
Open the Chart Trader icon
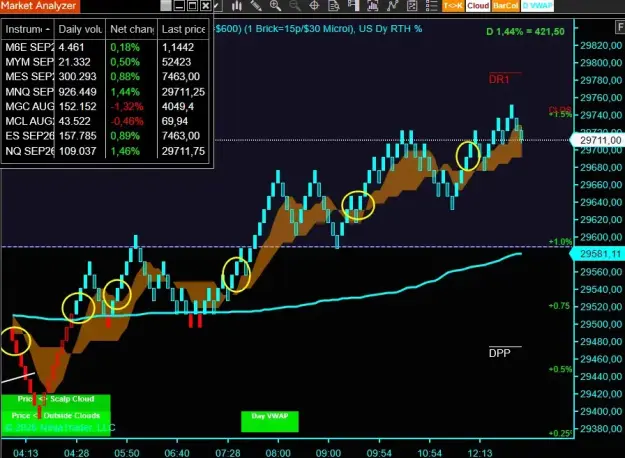(x=353, y=6)
